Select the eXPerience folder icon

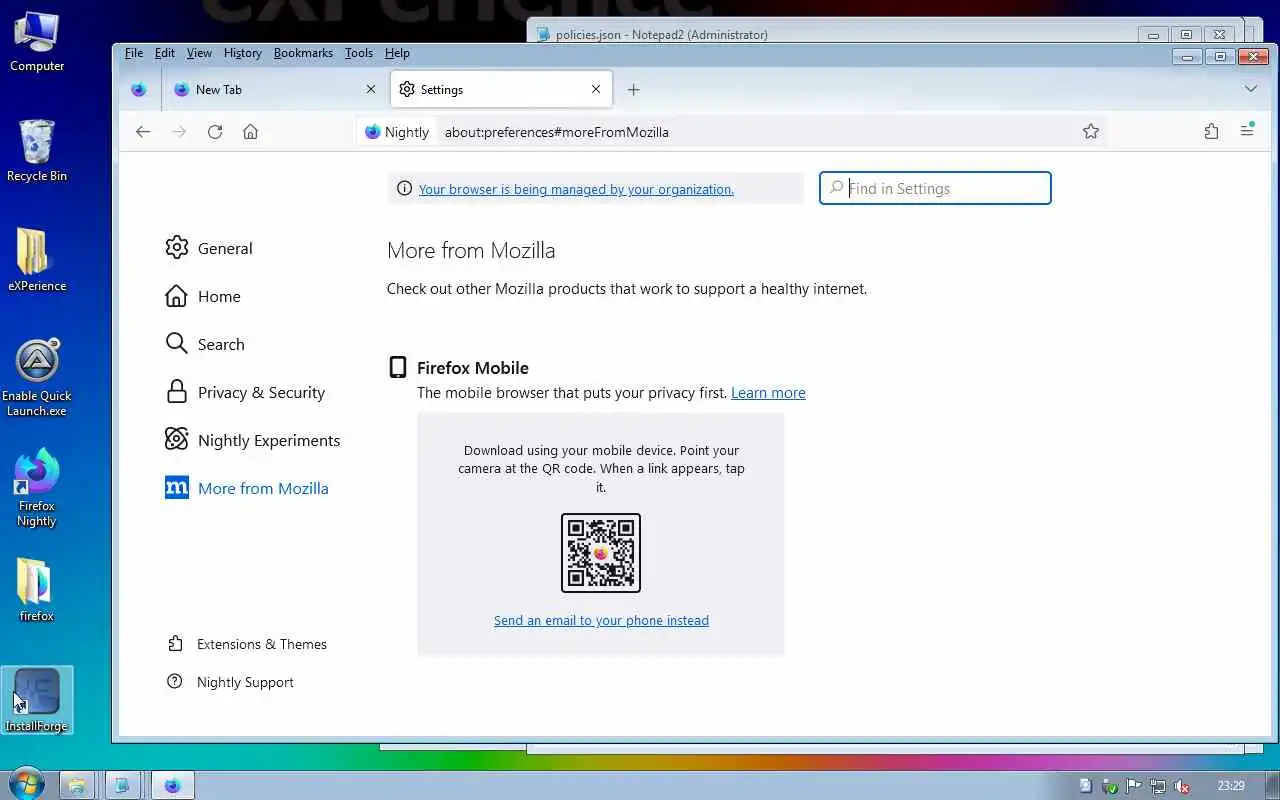tap(37, 261)
